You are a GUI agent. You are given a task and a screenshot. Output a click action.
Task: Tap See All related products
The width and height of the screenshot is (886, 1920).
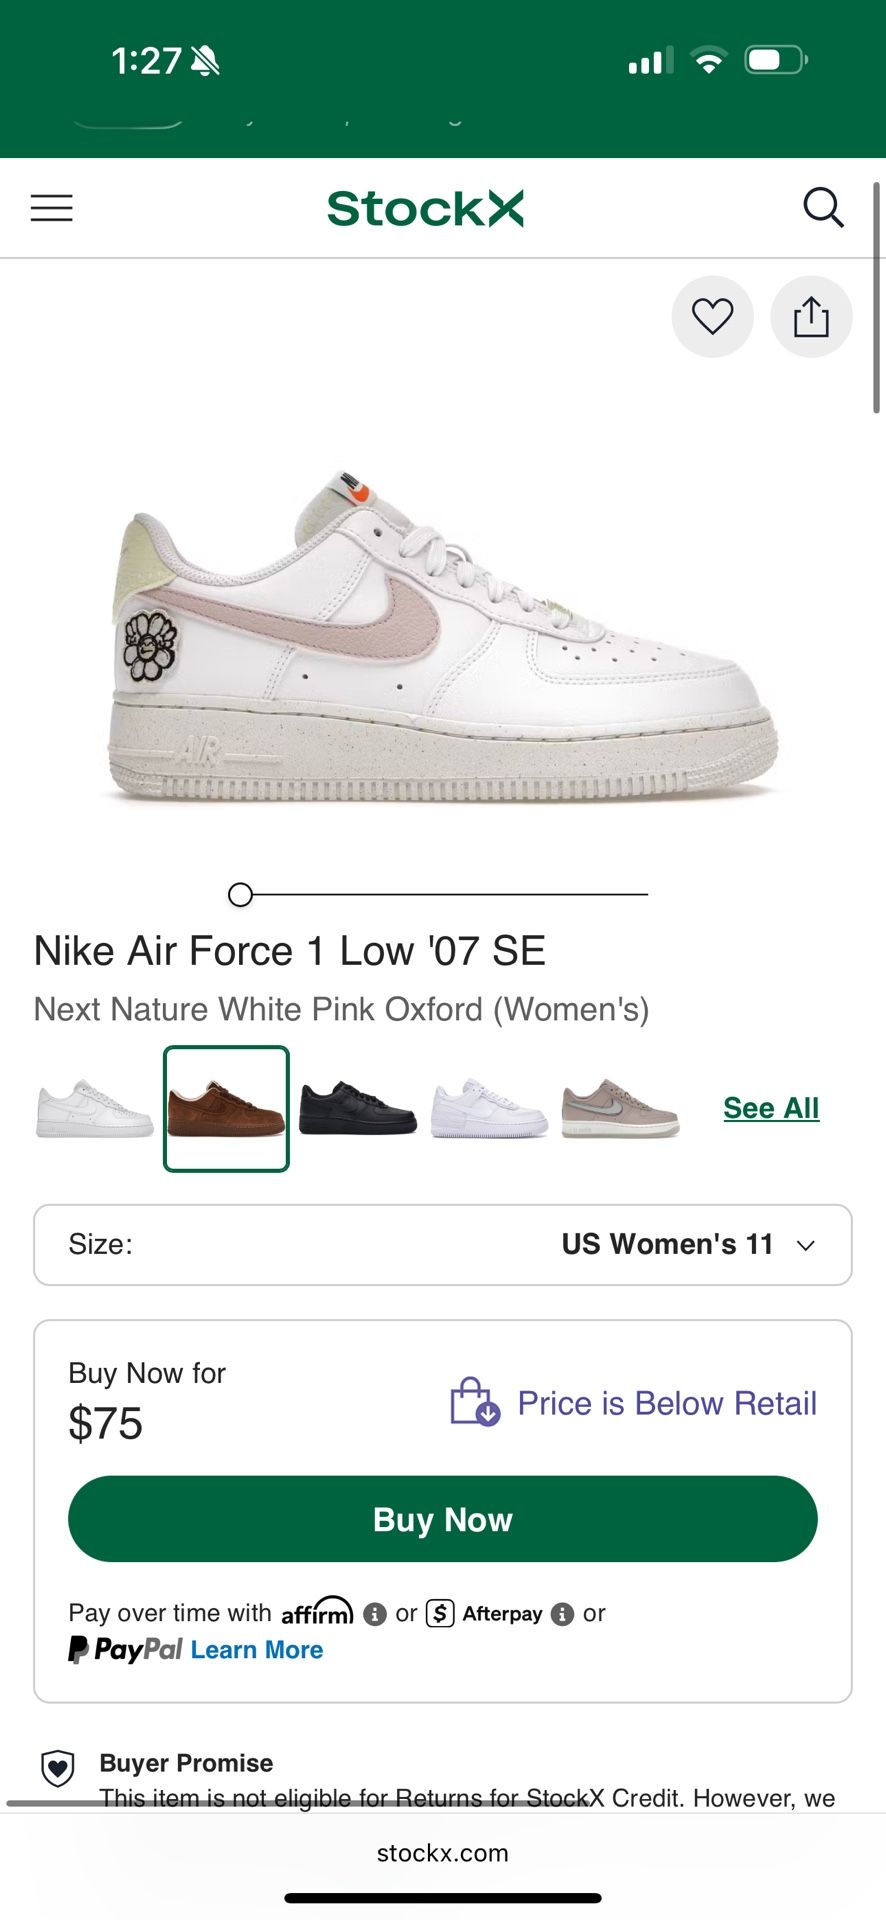point(770,1108)
